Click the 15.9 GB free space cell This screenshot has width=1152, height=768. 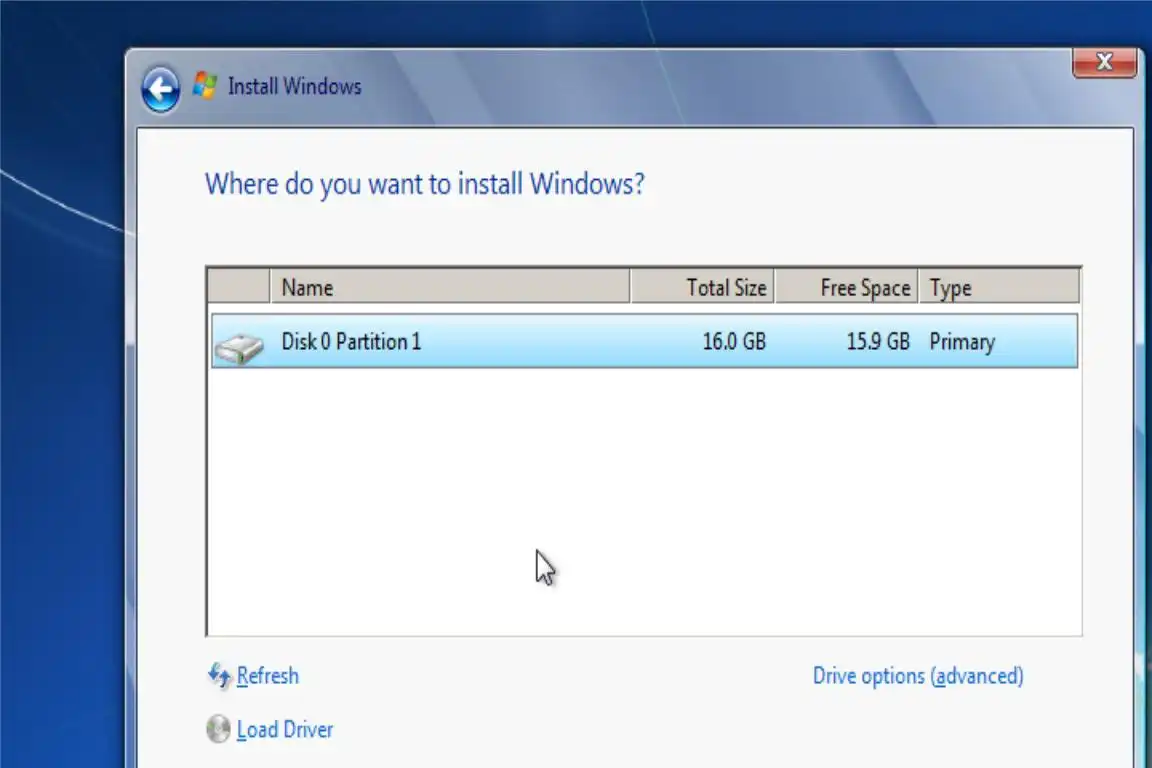pos(878,342)
